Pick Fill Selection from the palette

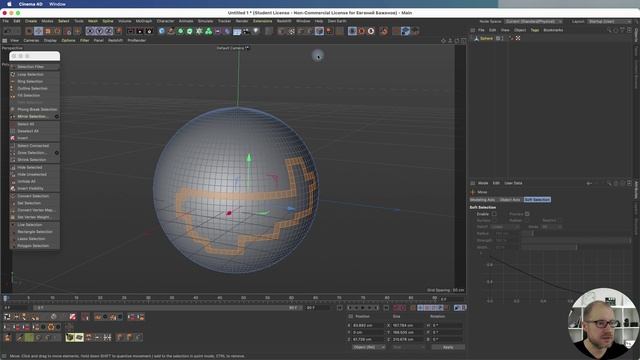(29, 95)
